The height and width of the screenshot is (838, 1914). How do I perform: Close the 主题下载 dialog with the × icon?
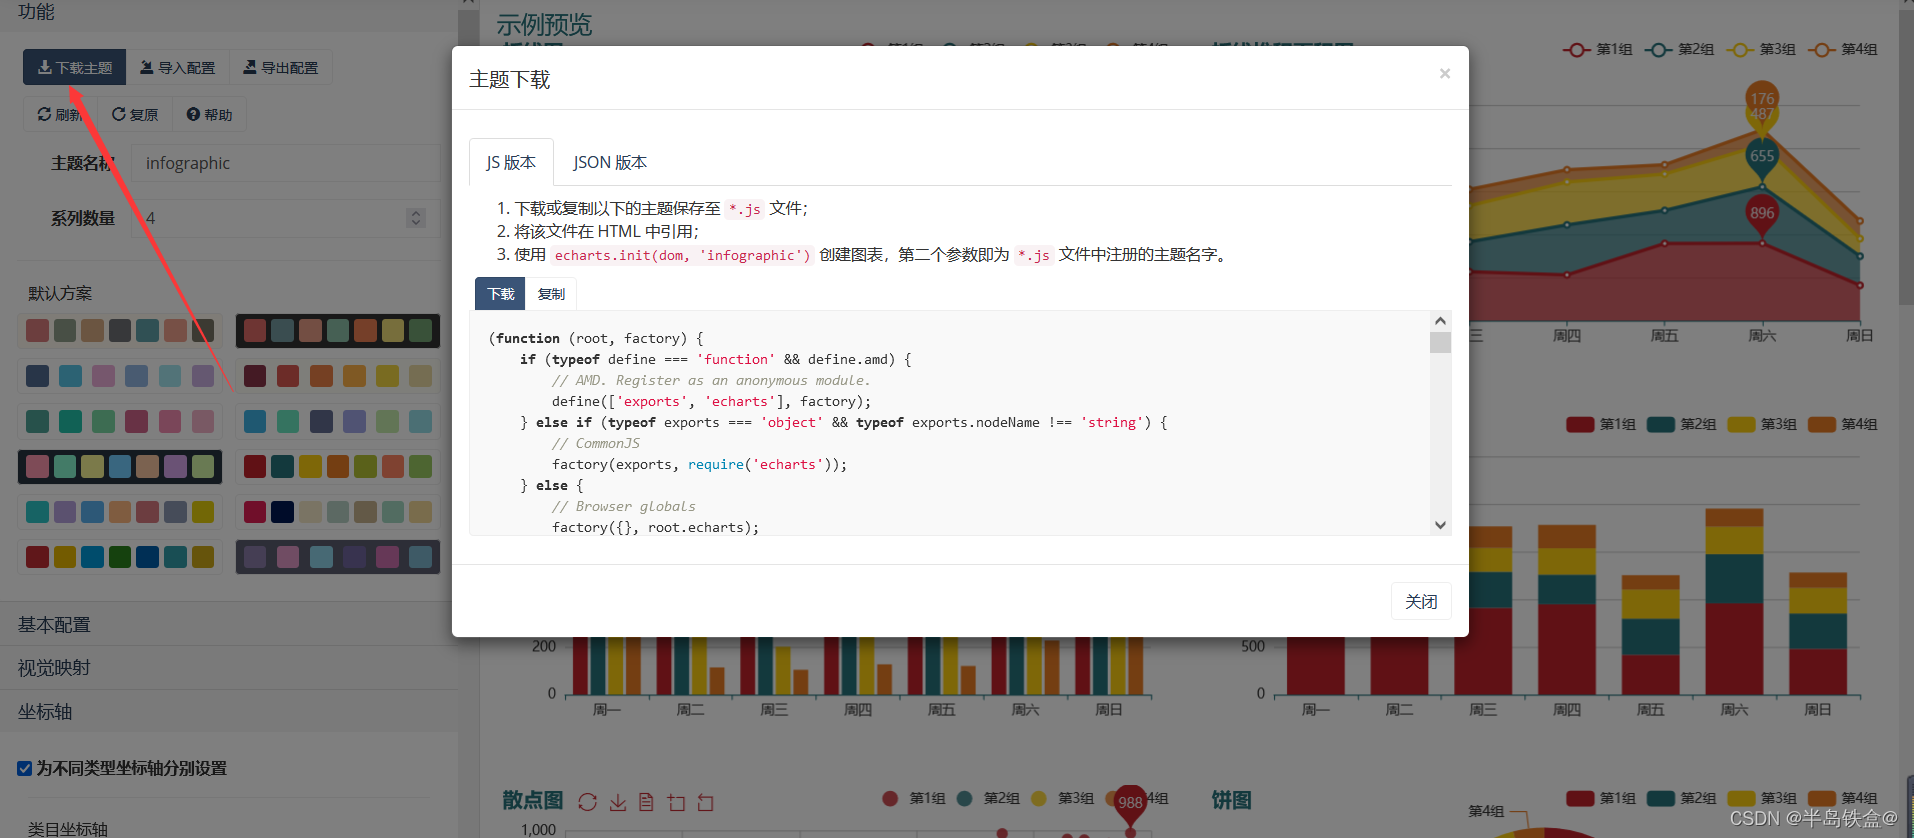(1445, 73)
